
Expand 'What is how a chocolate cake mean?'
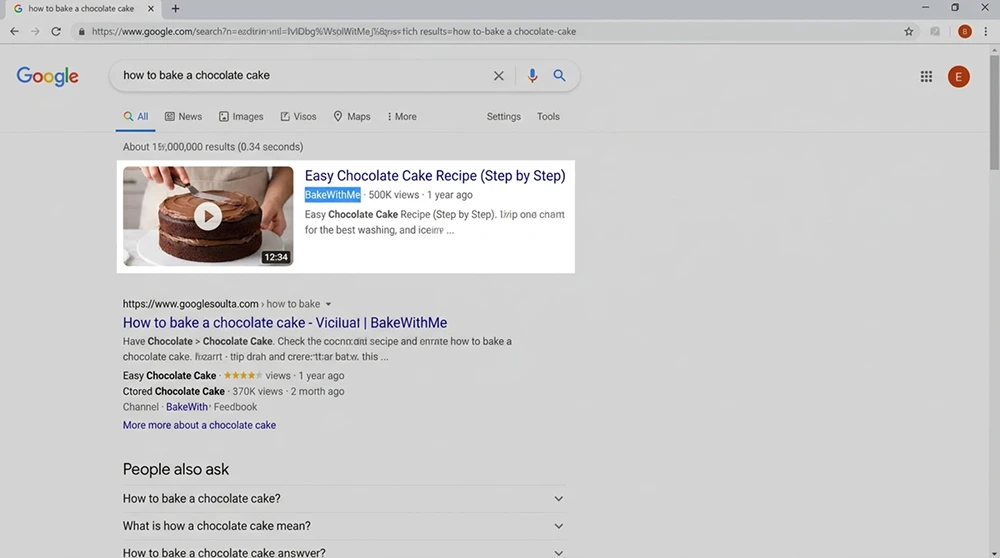point(344,526)
